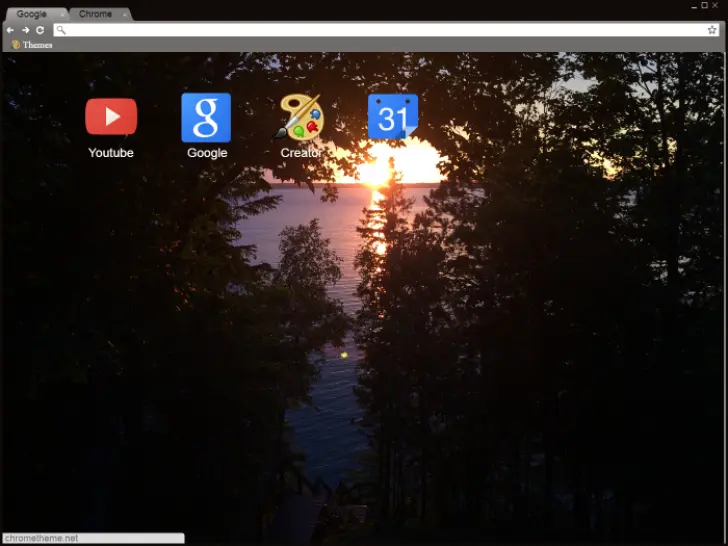
Task: Open the Calendar 31 app icon
Action: 392,117
